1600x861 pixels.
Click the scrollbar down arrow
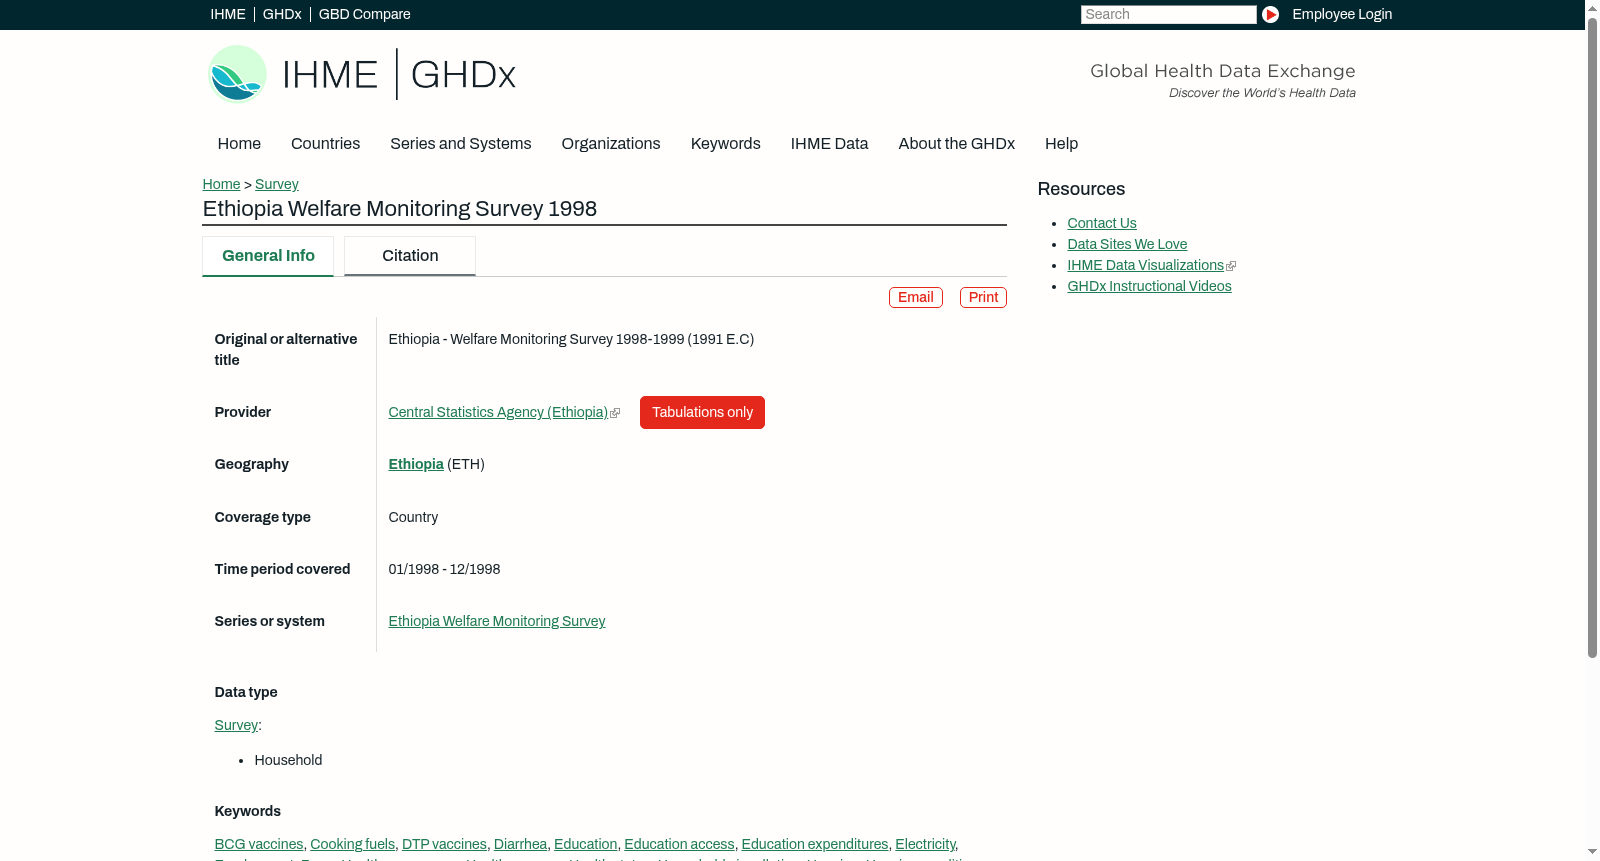tap(1592, 853)
